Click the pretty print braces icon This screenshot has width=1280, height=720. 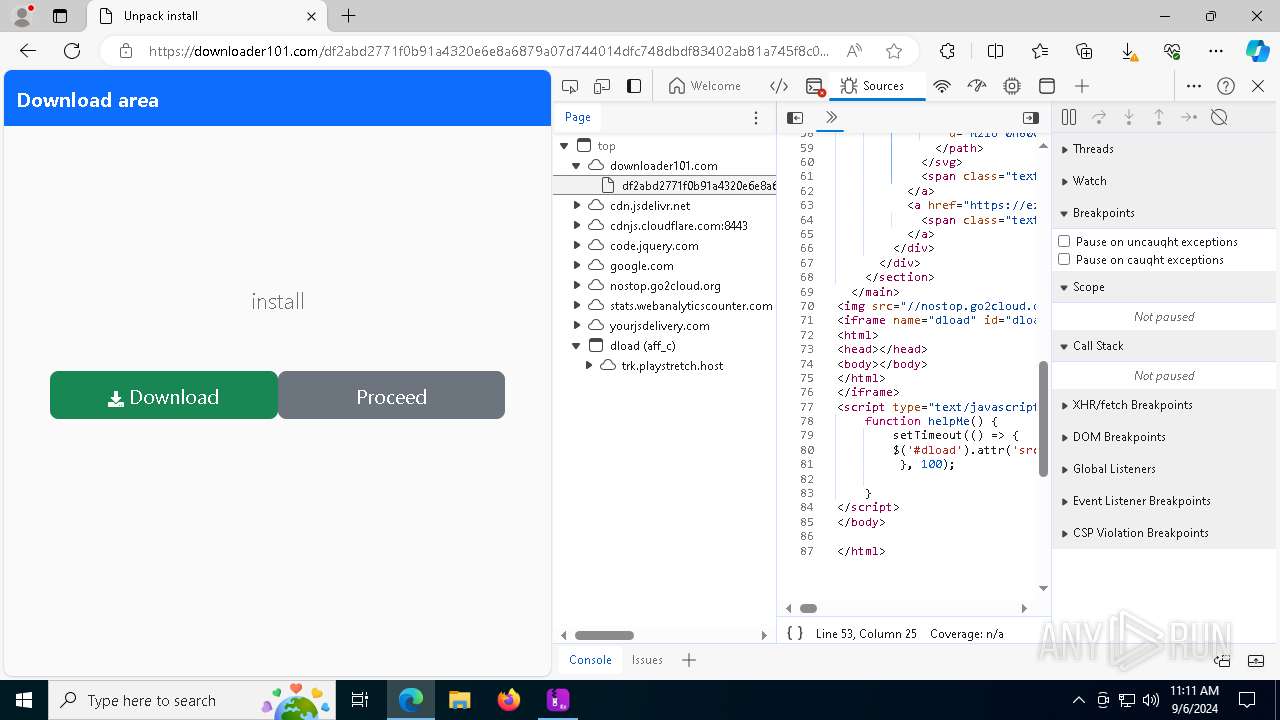tap(795, 633)
